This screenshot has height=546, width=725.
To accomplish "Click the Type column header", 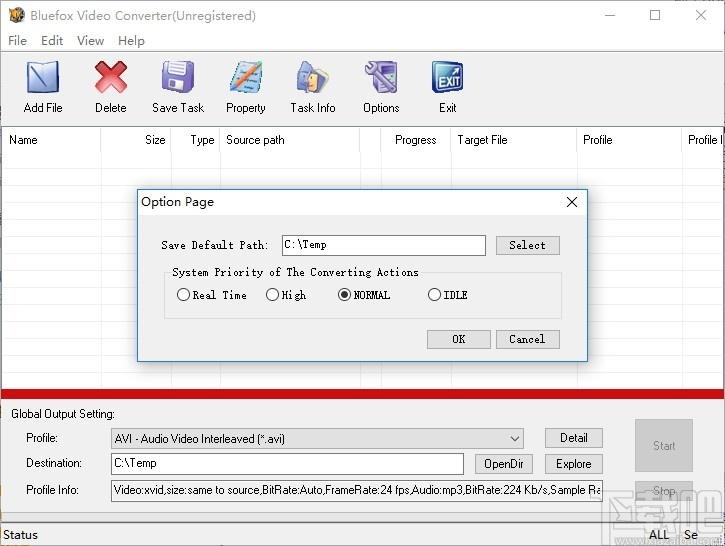I will (x=195, y=140).
